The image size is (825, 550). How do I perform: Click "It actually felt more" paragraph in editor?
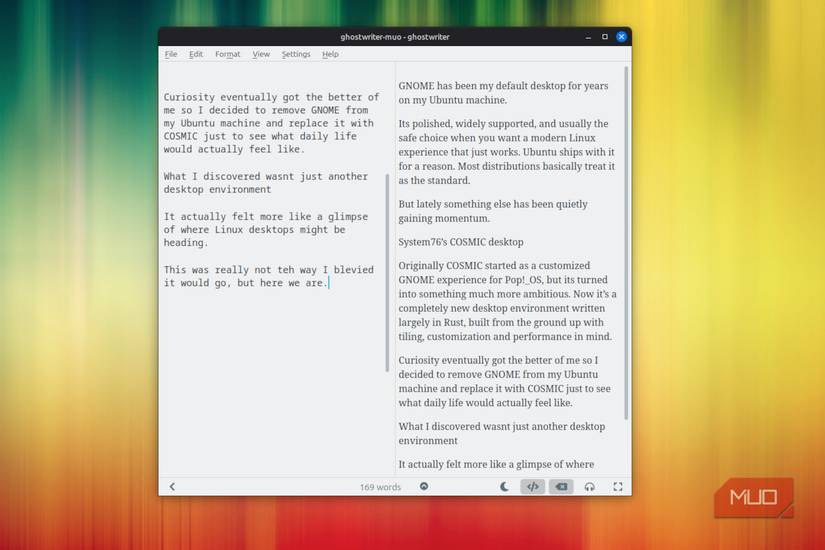[x=265, y=229]
